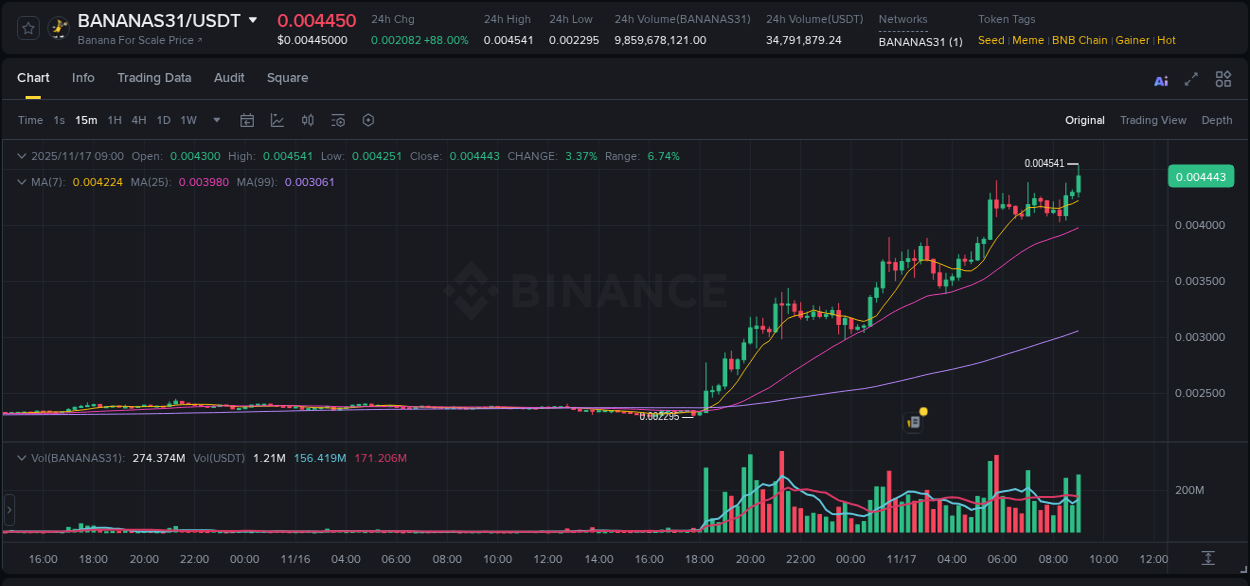The width and height of the screenshot is (1250, 586).
Task: Open the widgets grid icon
Action: (x=1223, y=79)
